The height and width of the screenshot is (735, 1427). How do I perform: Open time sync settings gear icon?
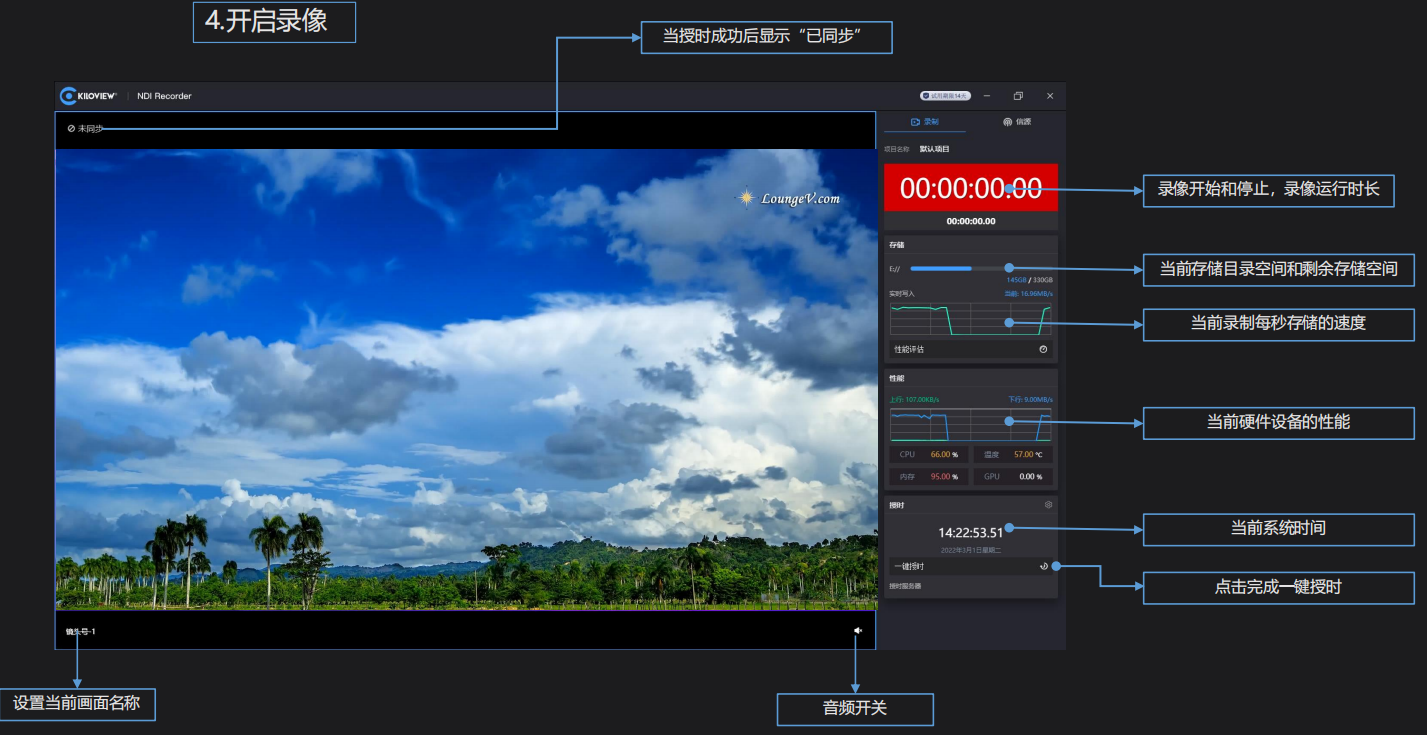[x=1048, y=505]
